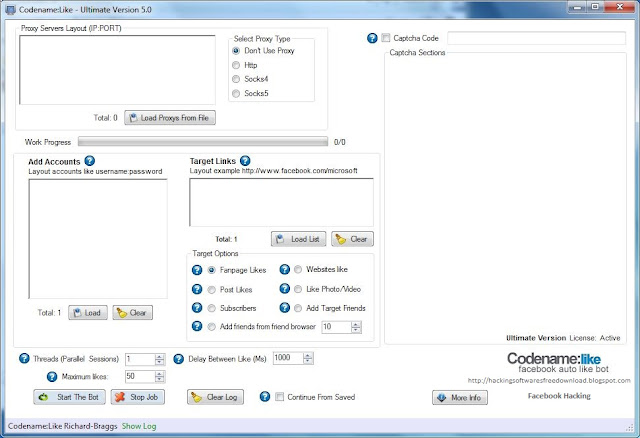Image resolution: width=640 pixels, height=438 pixels.
Task: Click into the Proxy Servers list box
Action: pos(117,70)
